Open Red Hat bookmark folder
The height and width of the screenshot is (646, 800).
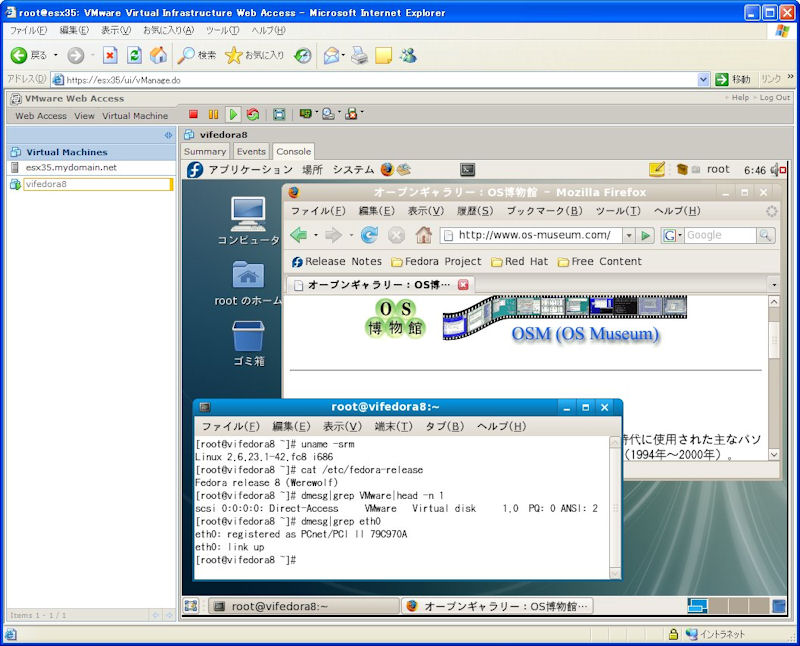pyautogui.click(x=519, y=262)
